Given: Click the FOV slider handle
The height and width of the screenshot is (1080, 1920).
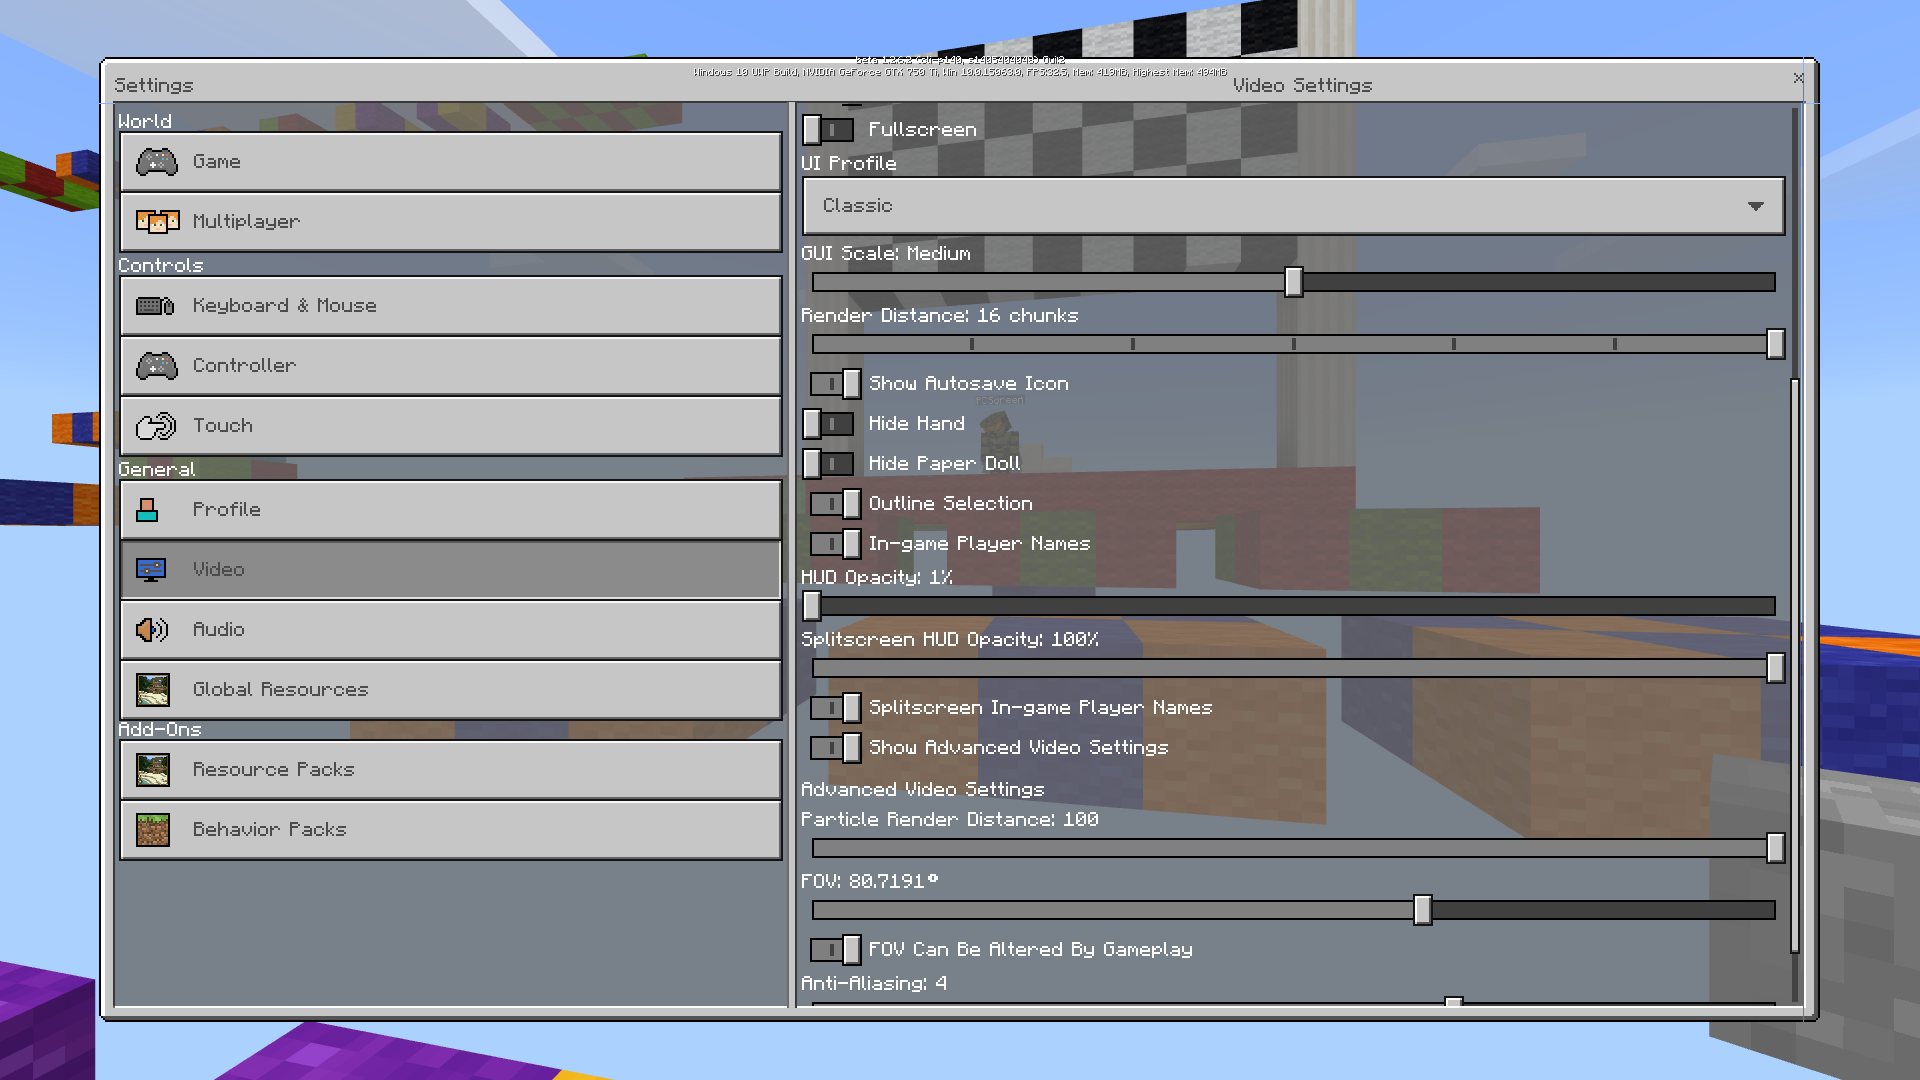Looking at the screenshot, I should pyautogui.click(x=1422, y=910).
